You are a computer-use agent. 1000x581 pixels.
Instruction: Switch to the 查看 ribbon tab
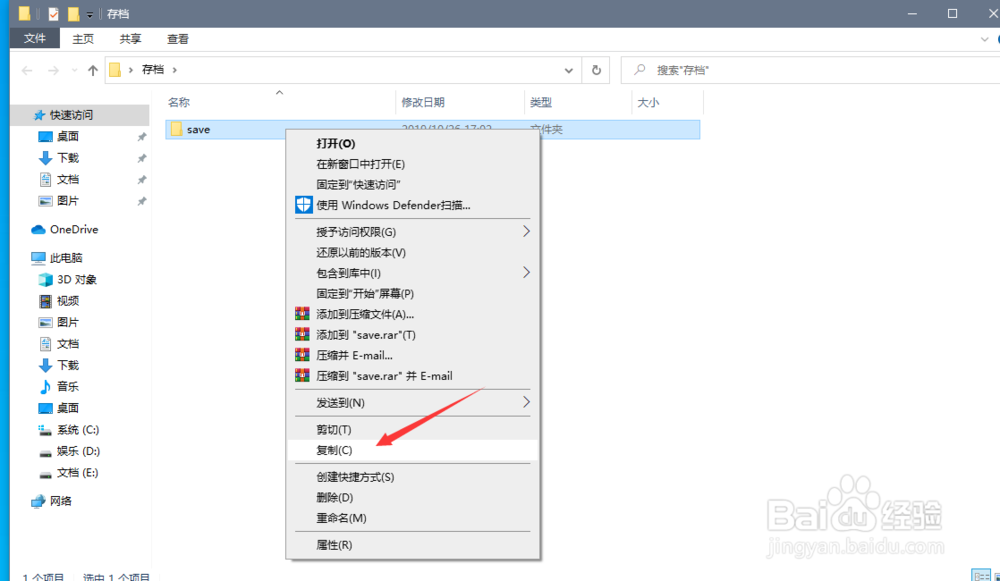coord(177,38)
